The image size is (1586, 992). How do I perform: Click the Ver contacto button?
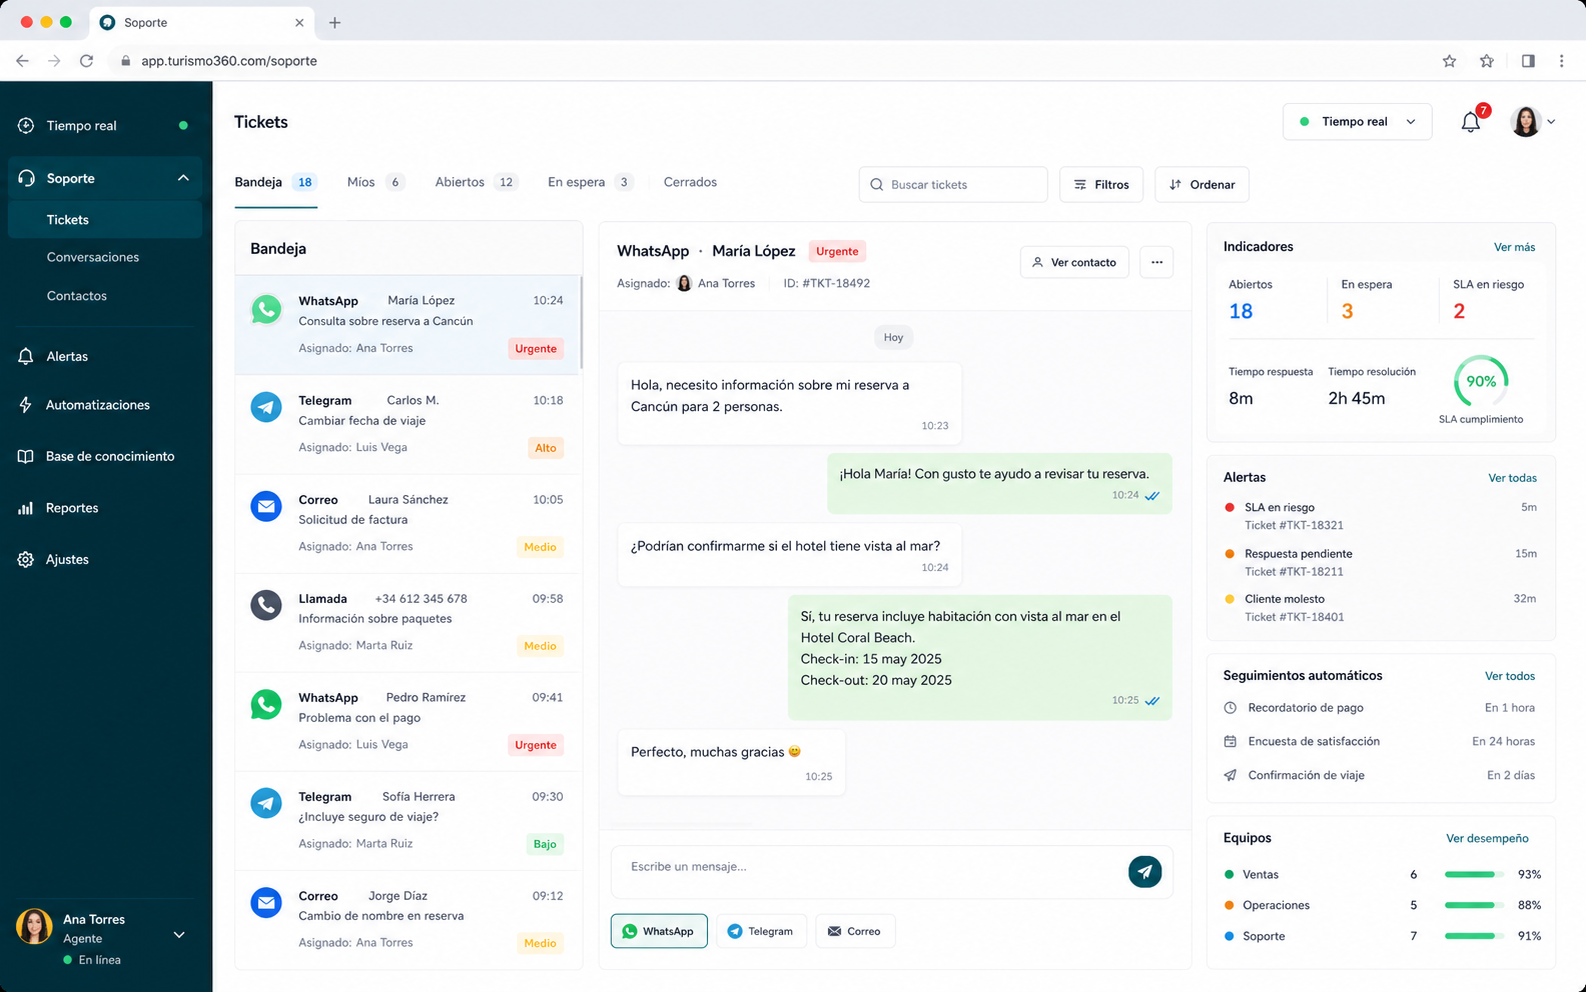(x=1074, y=262)
